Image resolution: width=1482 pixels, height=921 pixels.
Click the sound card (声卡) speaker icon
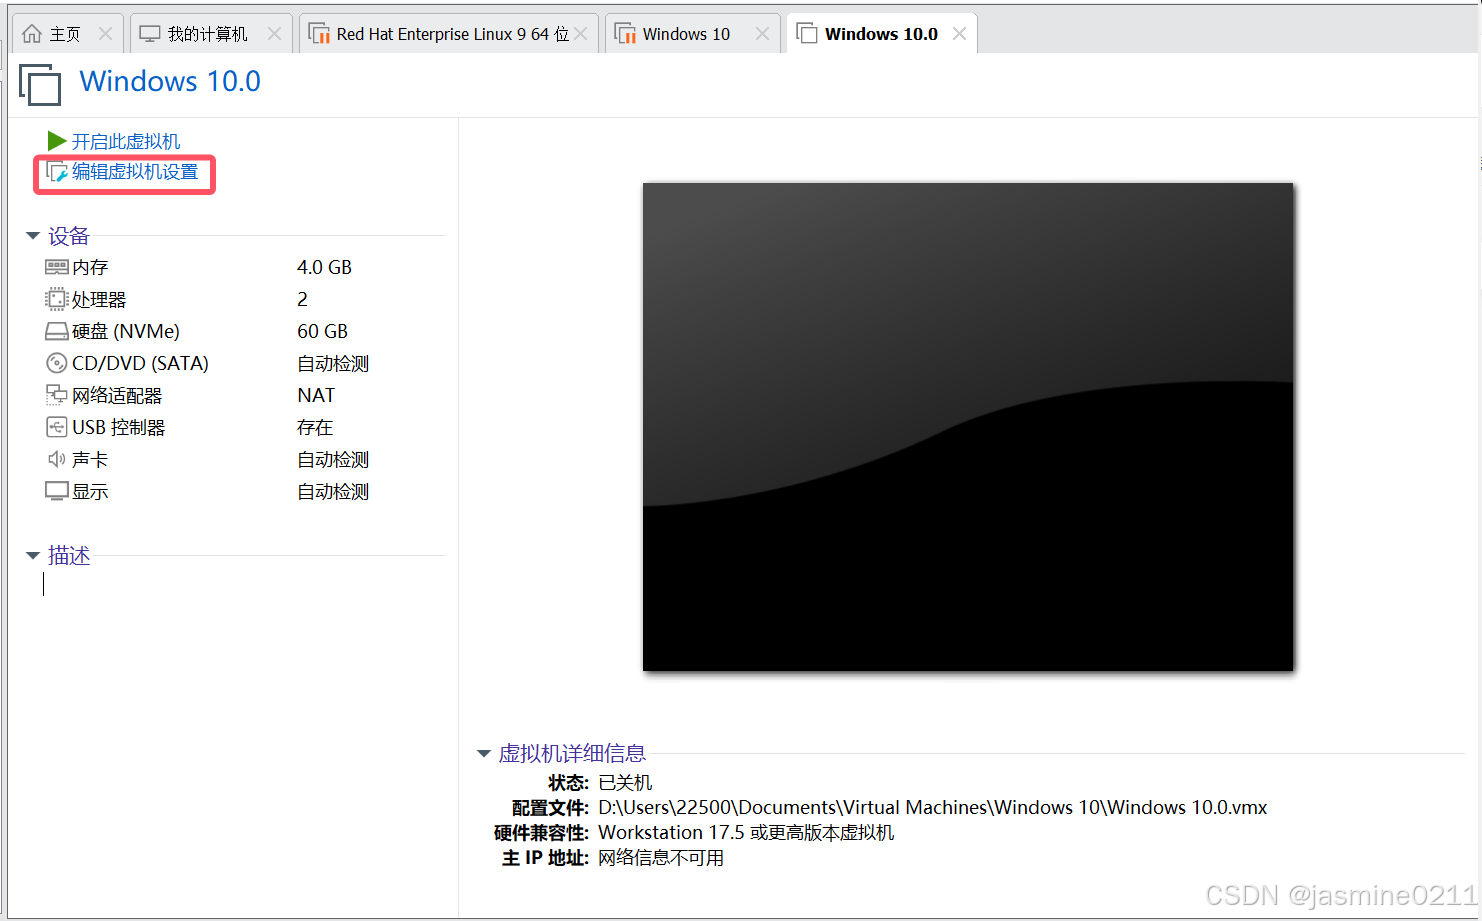57,459
